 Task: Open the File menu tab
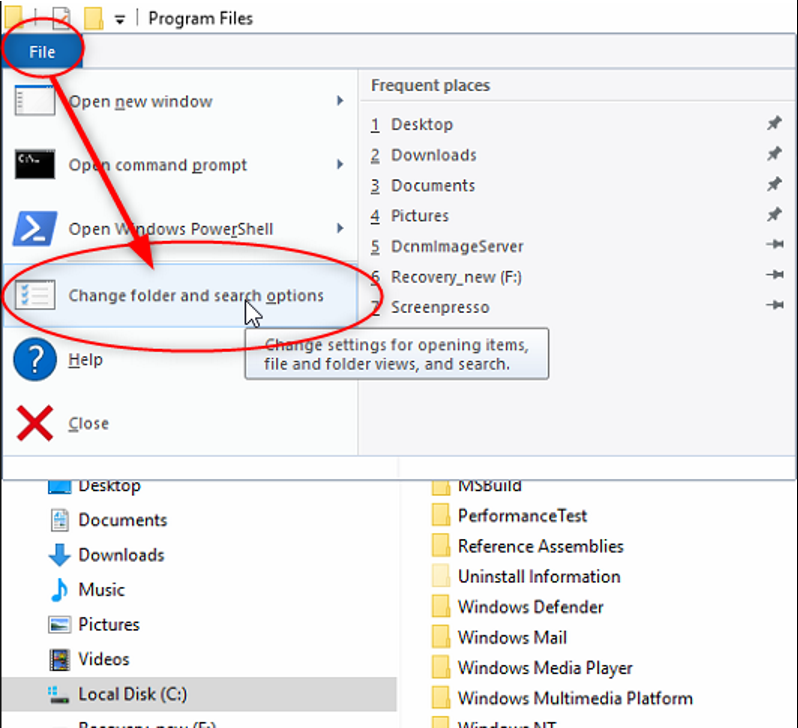pos(42,52)
